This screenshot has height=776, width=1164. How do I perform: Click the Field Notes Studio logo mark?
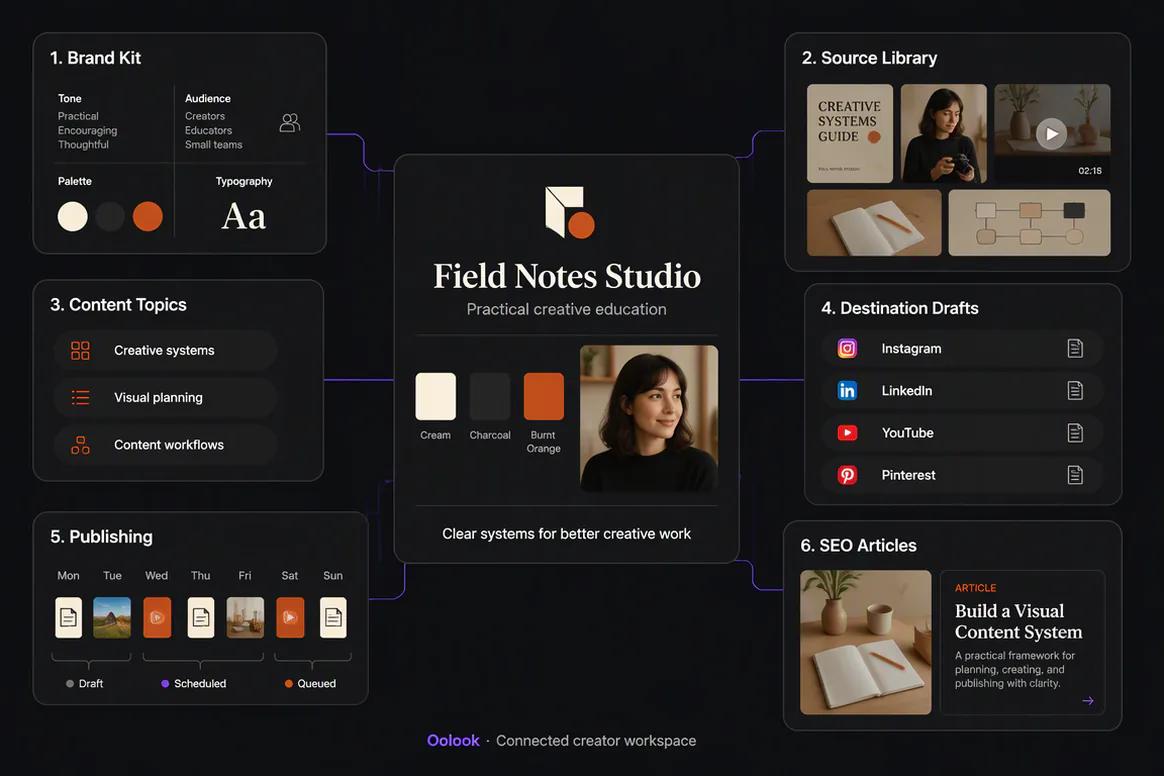tap(569, 212)
